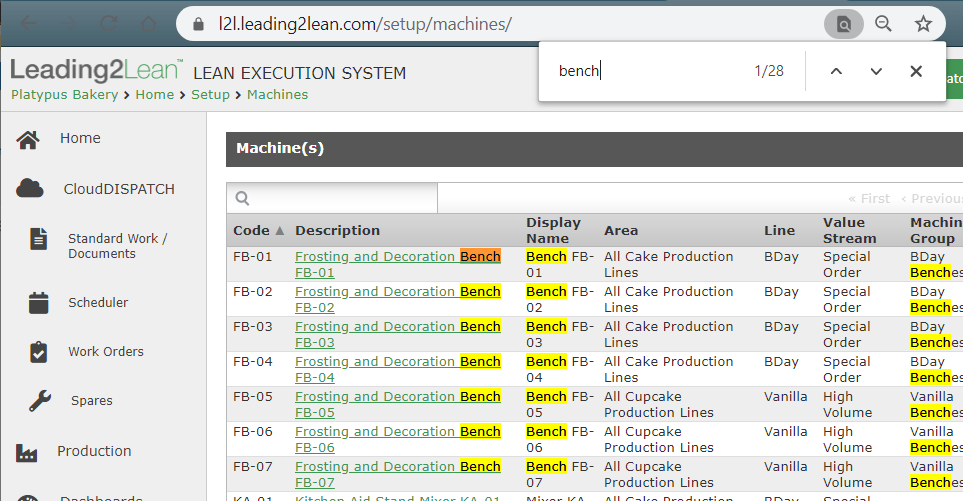Select Home in sidebar menu

(80, 138)
